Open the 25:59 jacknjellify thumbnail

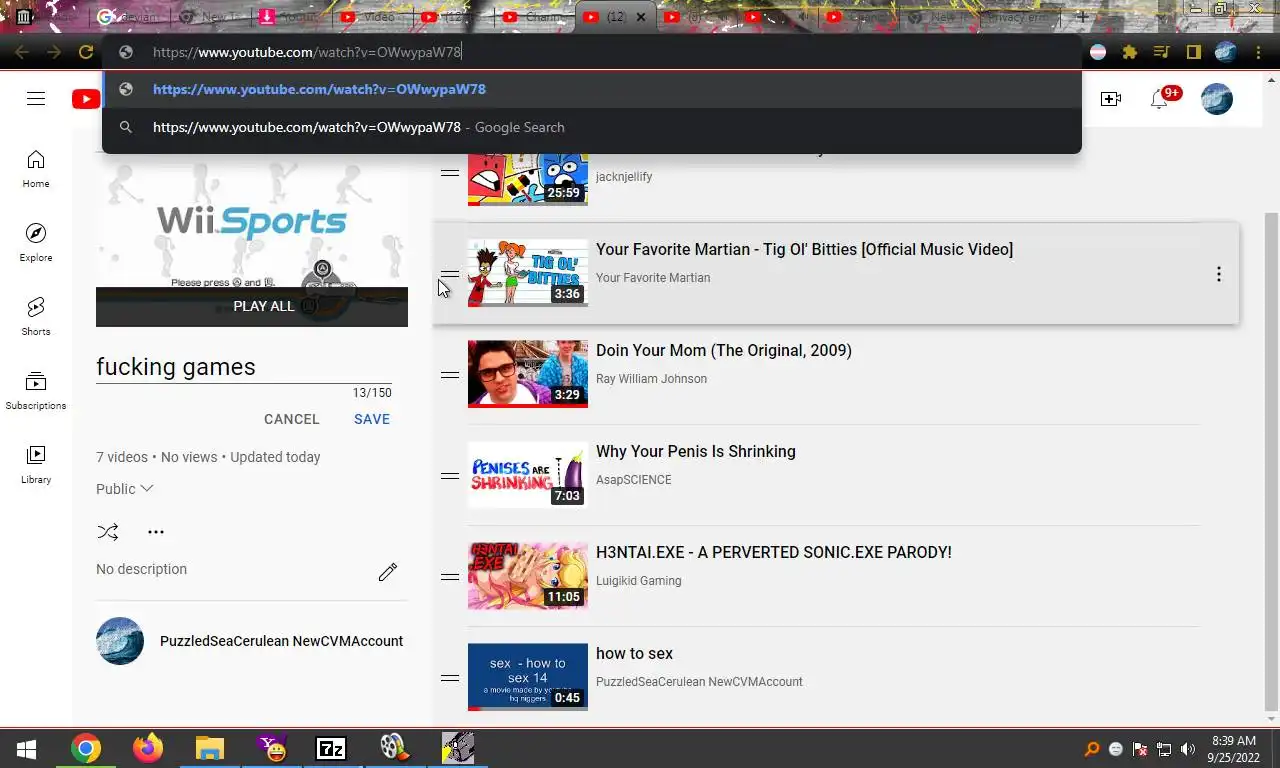click(x=528, y=180)
